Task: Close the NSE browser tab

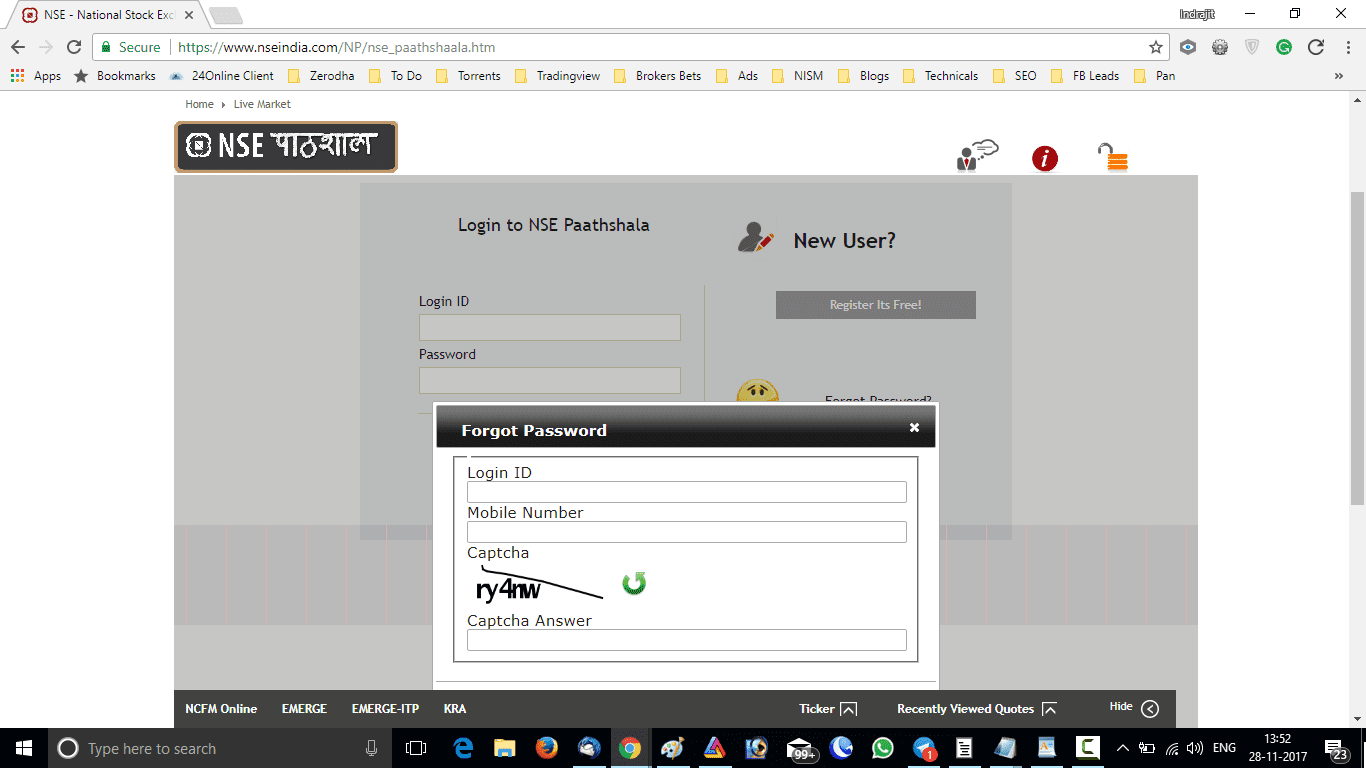Action: point(188,15)
